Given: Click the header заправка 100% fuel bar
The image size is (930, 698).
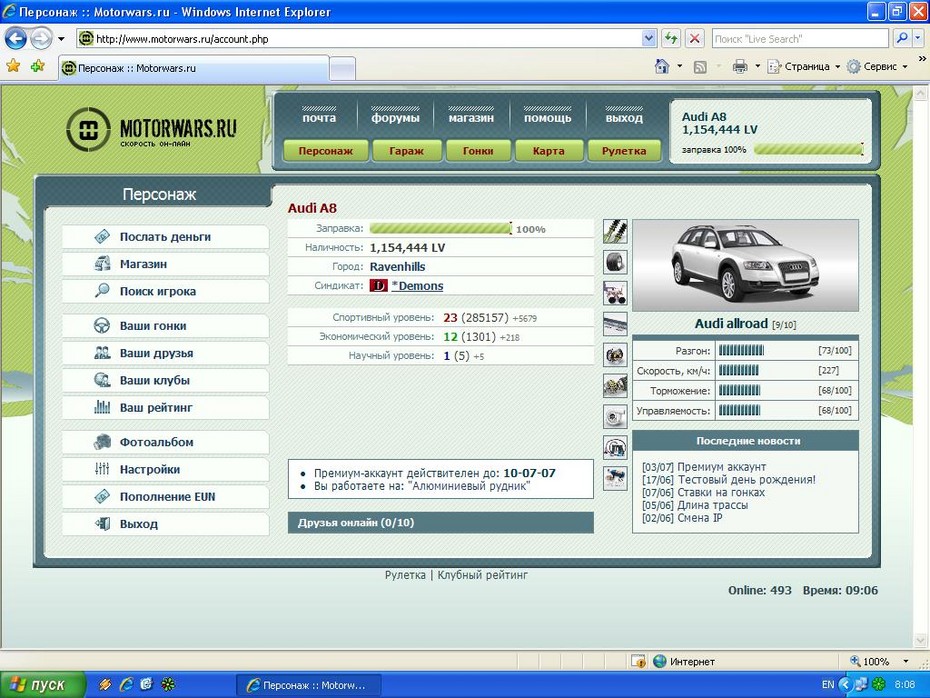Looking at the screenshot, I should (808, 149).
